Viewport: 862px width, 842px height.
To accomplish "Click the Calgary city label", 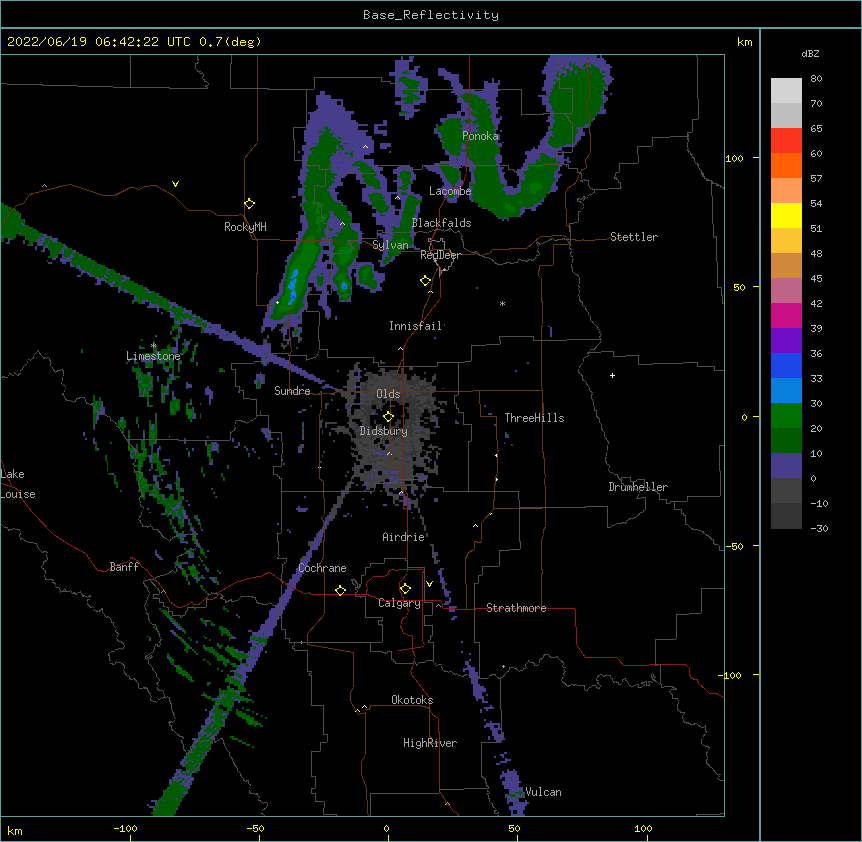I will click(400, 603).
